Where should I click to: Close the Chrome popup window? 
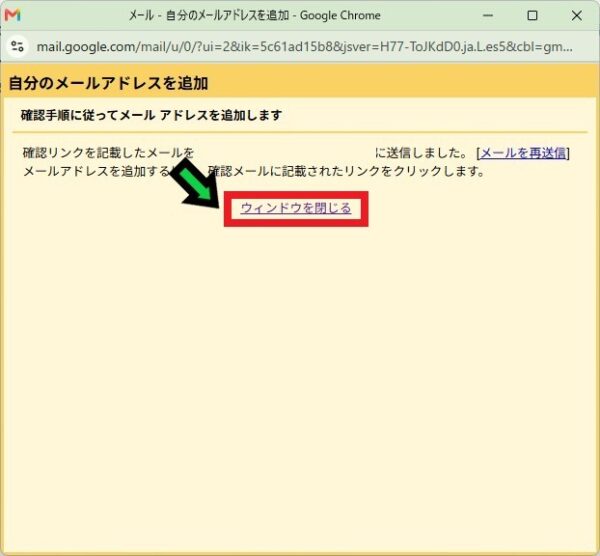click(577, 15)
